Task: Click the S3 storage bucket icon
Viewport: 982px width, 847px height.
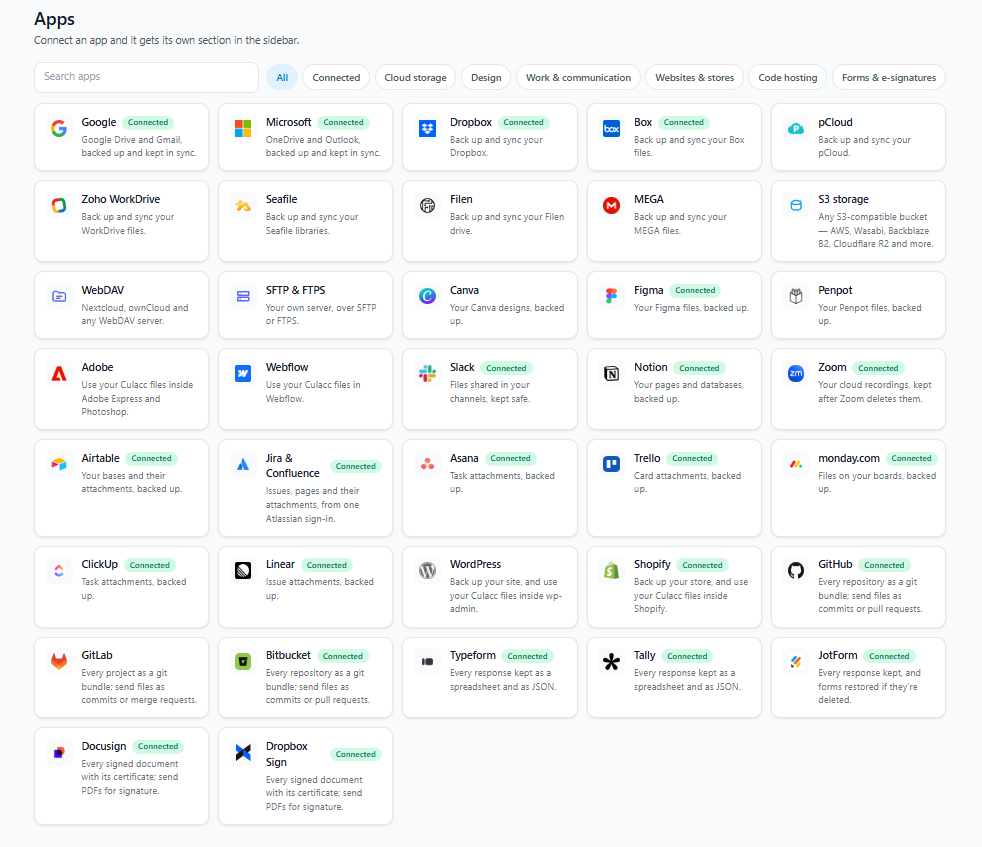Action: click(796, 205)
